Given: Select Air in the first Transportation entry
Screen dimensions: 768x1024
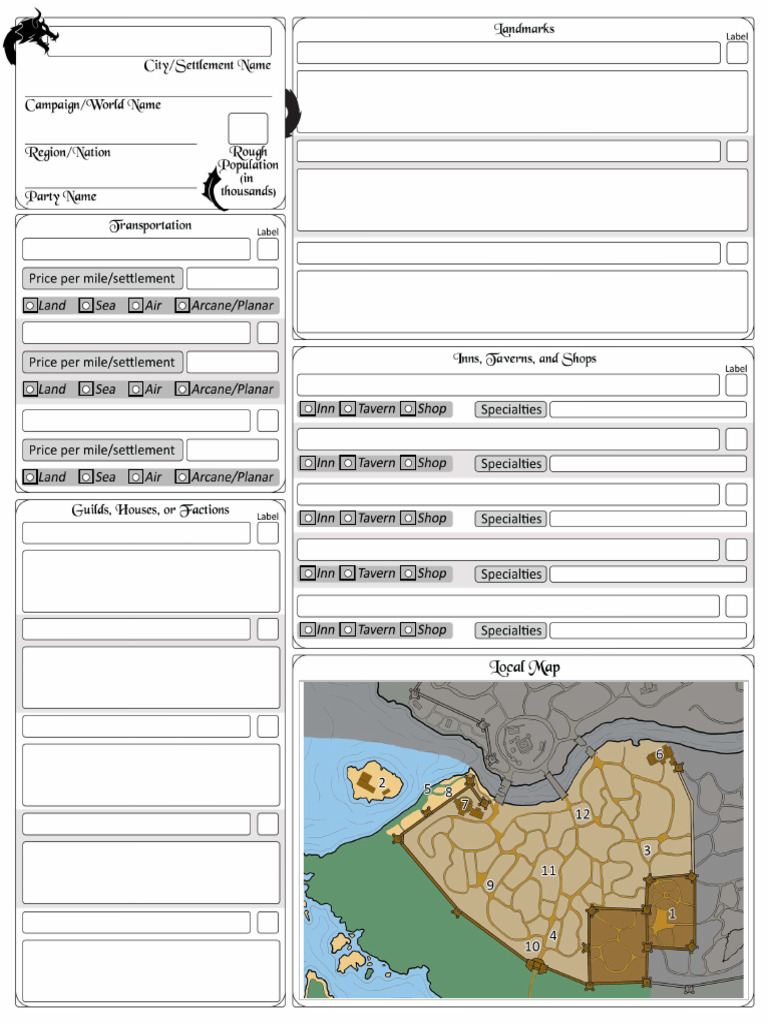Looking at the screenshot, I should [135, 305].
